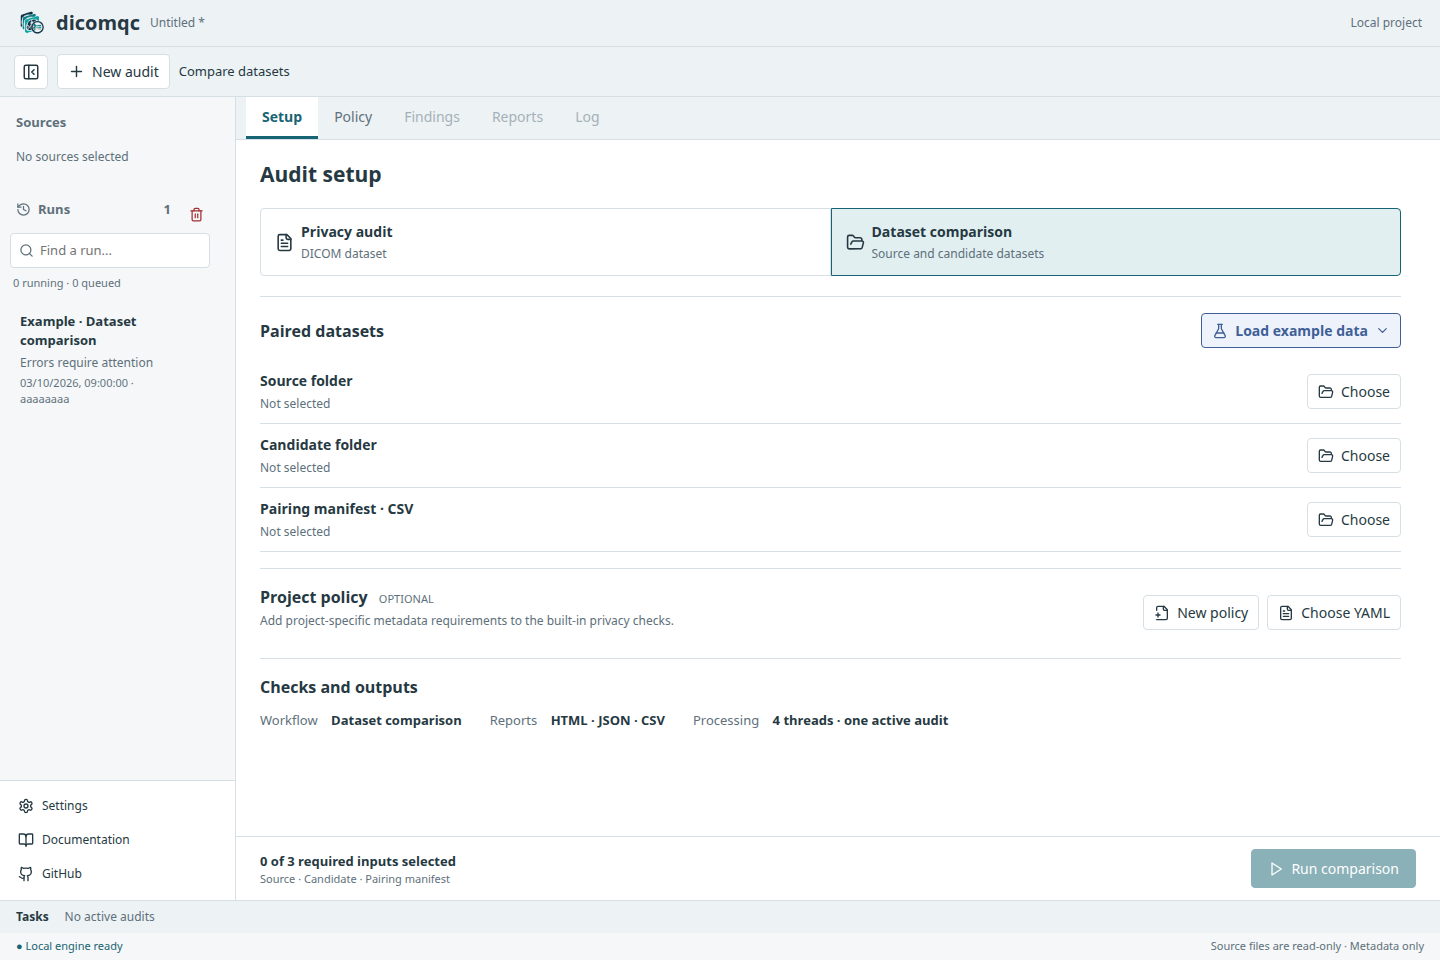Click the flask icon on Load example data
The image size is (1440, 960).
point(1220,331)
